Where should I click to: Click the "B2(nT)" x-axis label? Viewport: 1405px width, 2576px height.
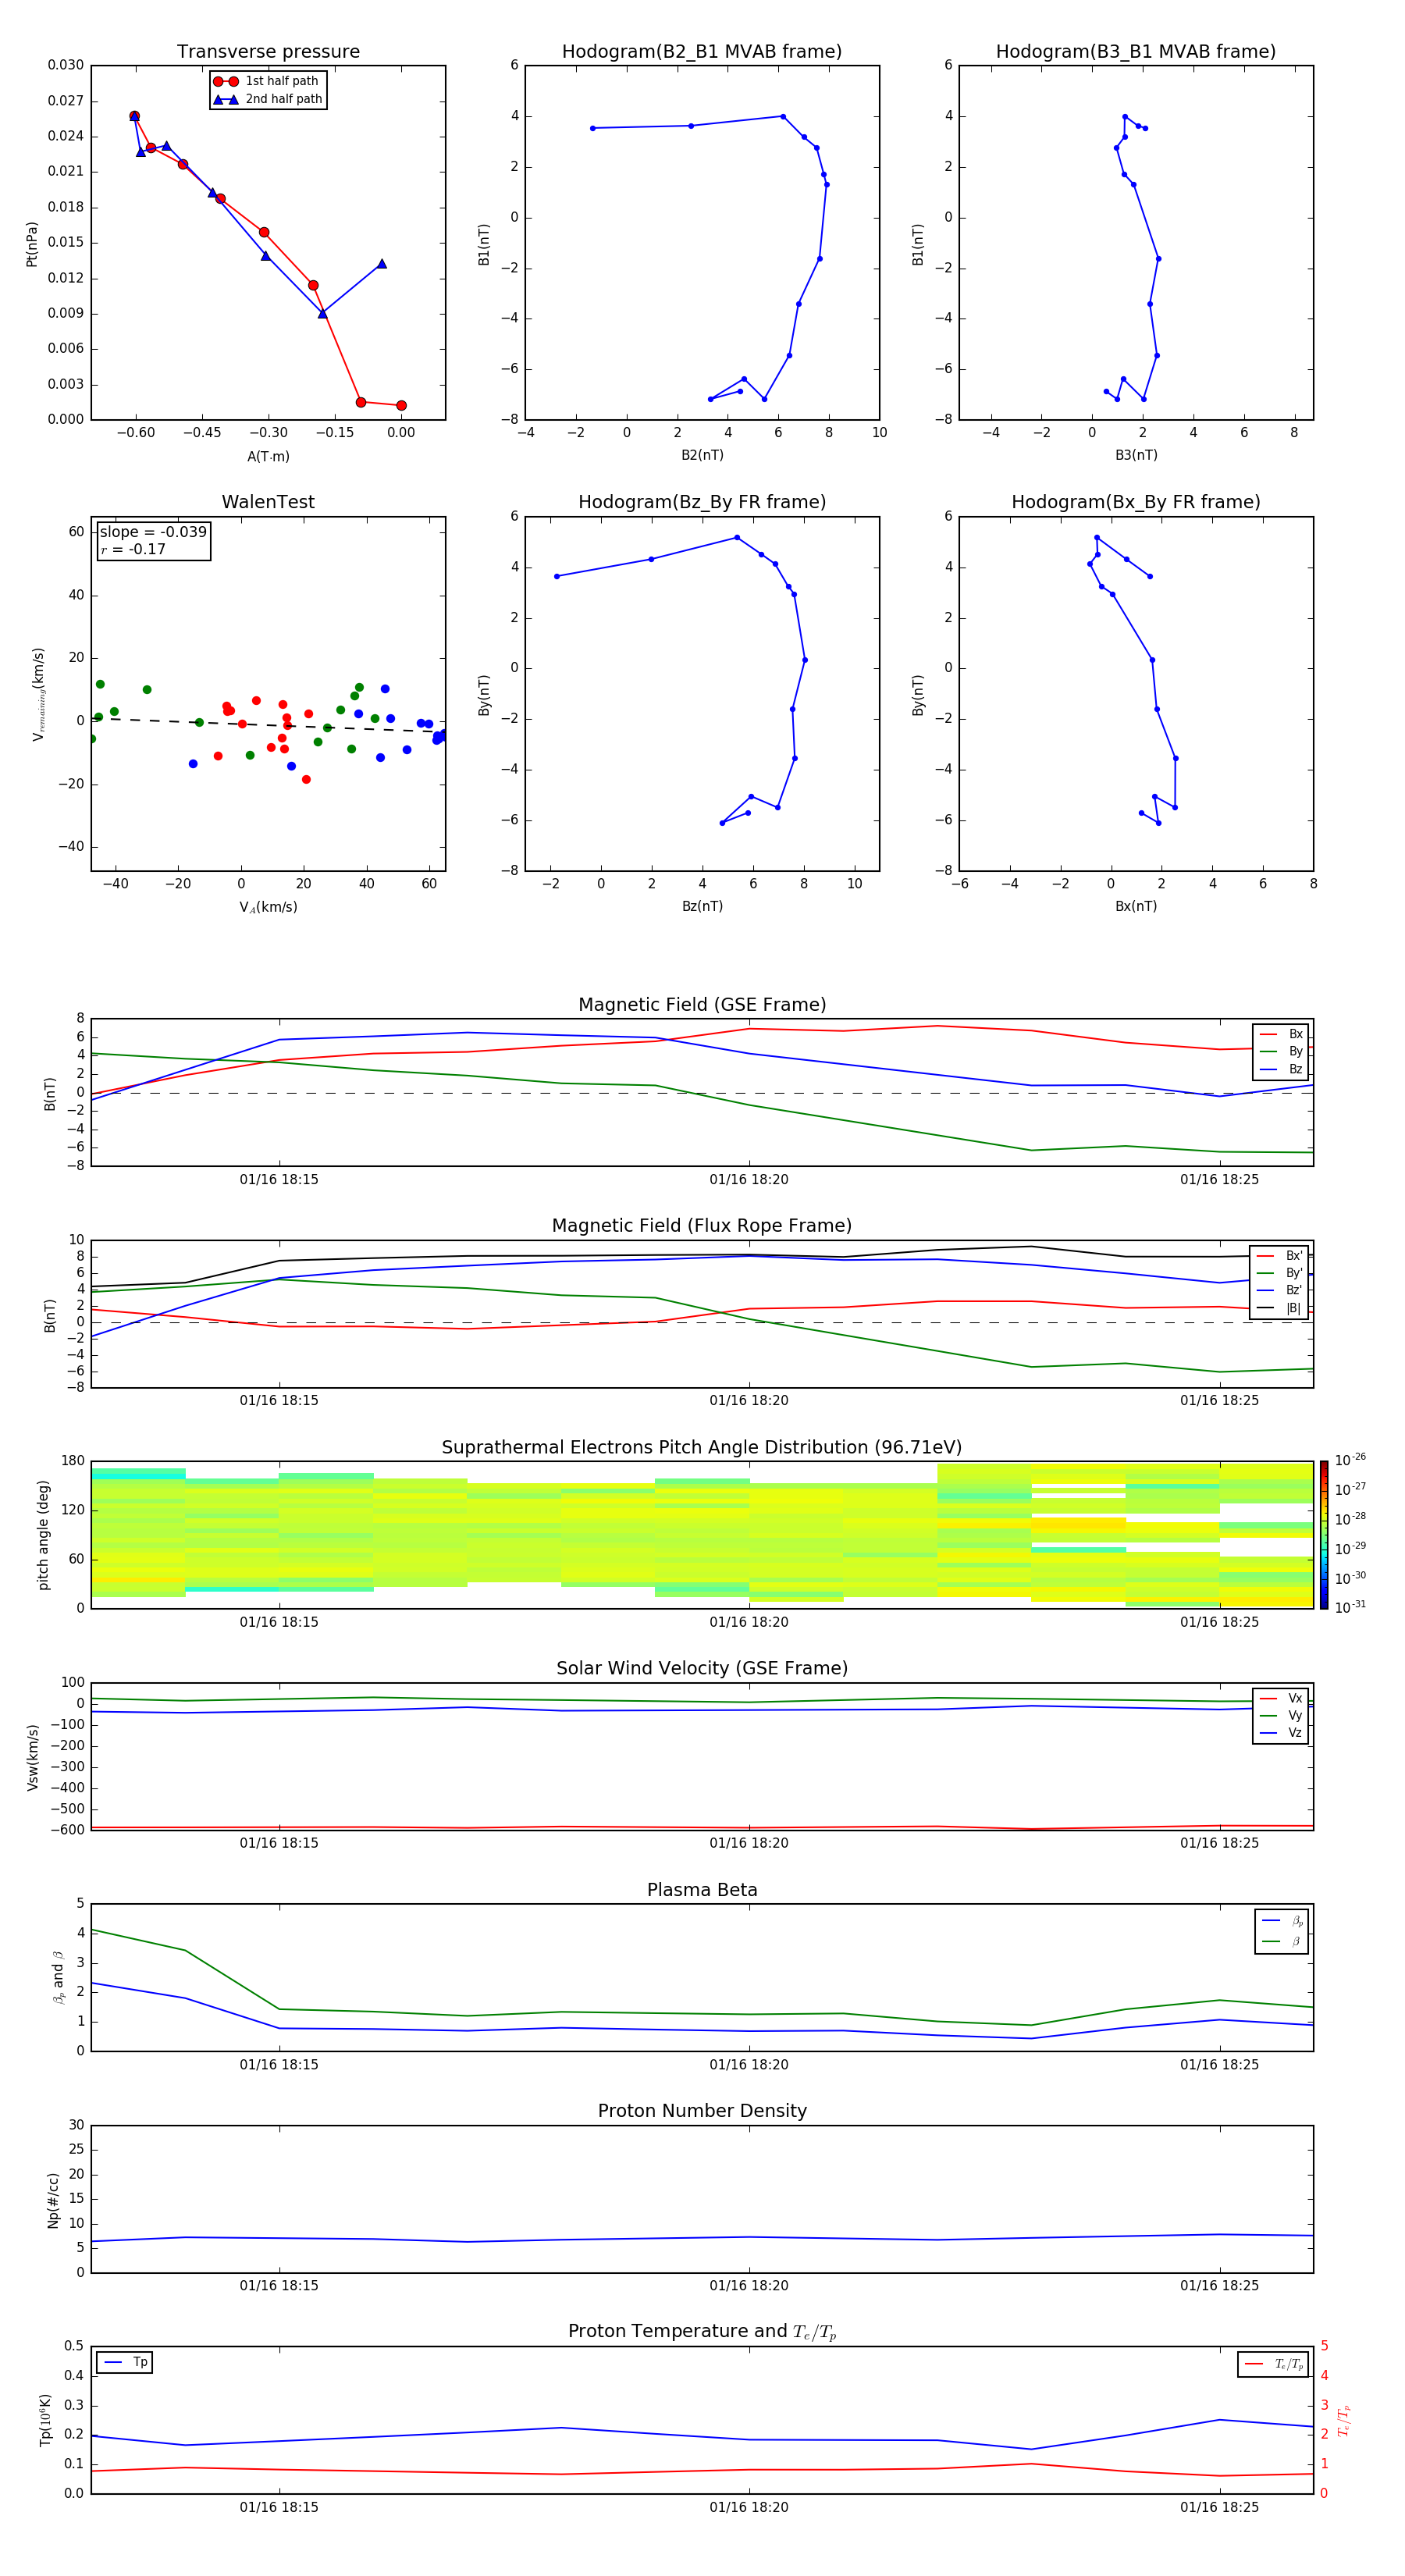(x=702, y=455)
